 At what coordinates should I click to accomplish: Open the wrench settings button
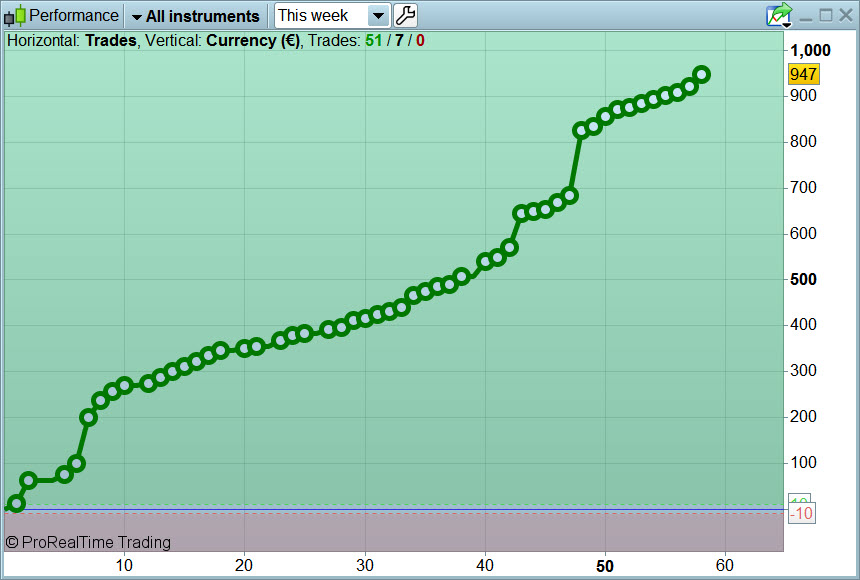coord(405,15)
